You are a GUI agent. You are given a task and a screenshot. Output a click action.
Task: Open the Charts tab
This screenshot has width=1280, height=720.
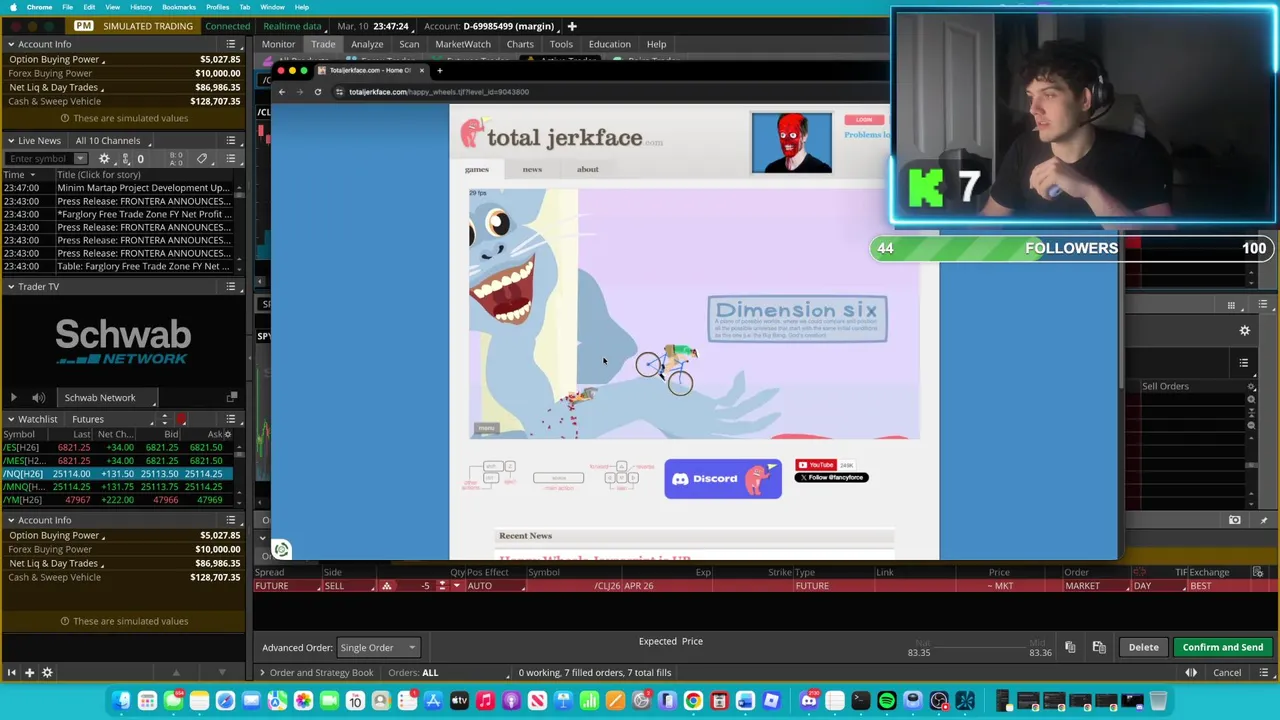(520, 44)
